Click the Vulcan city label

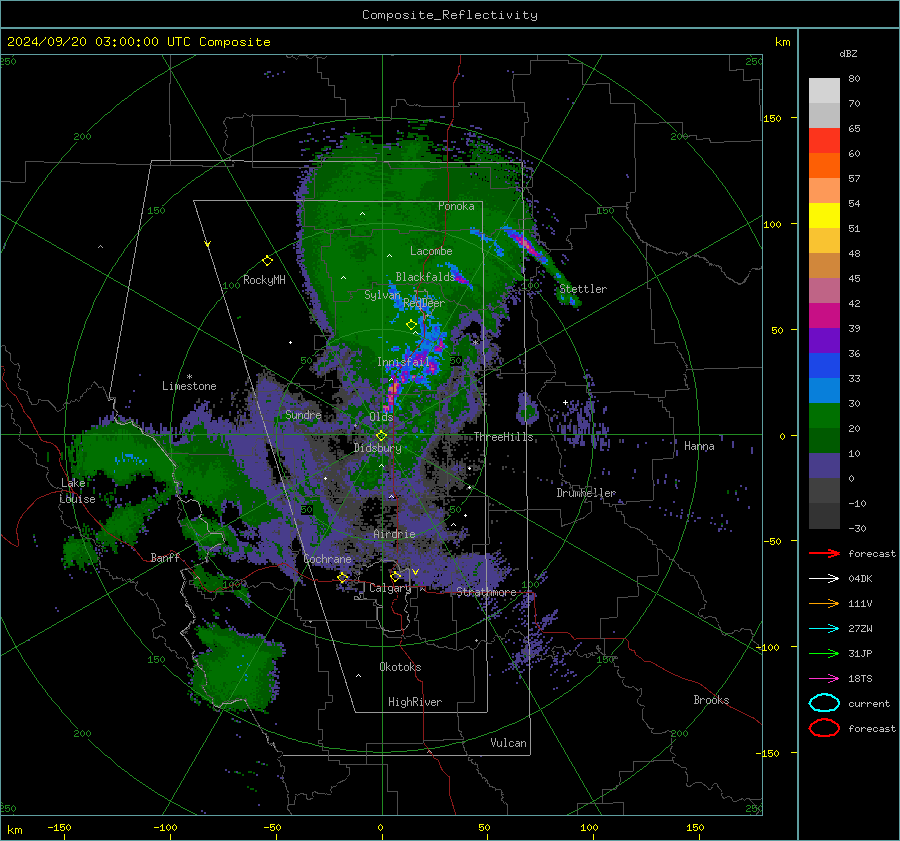click(508, 743)
